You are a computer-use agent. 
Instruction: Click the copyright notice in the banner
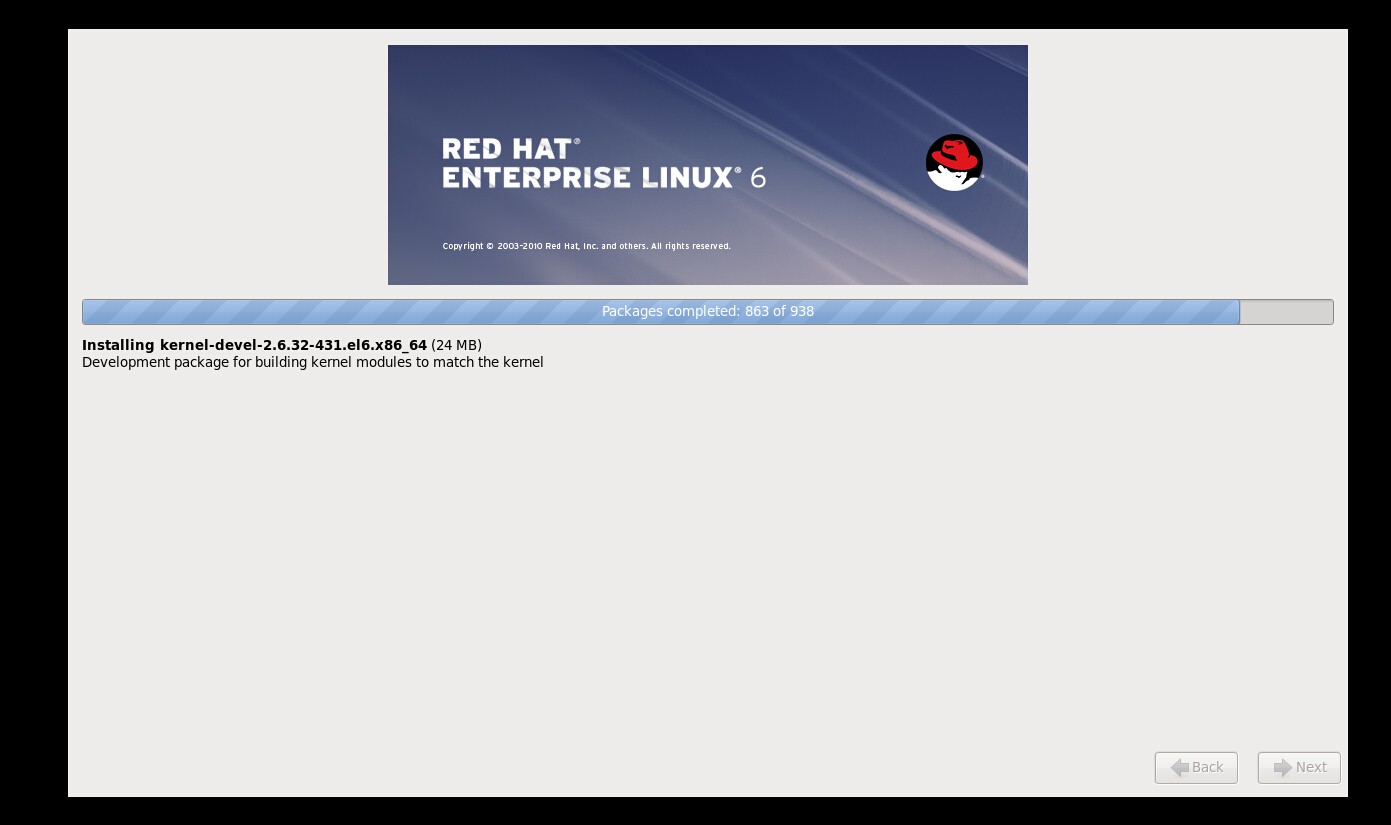coord(586,246)
